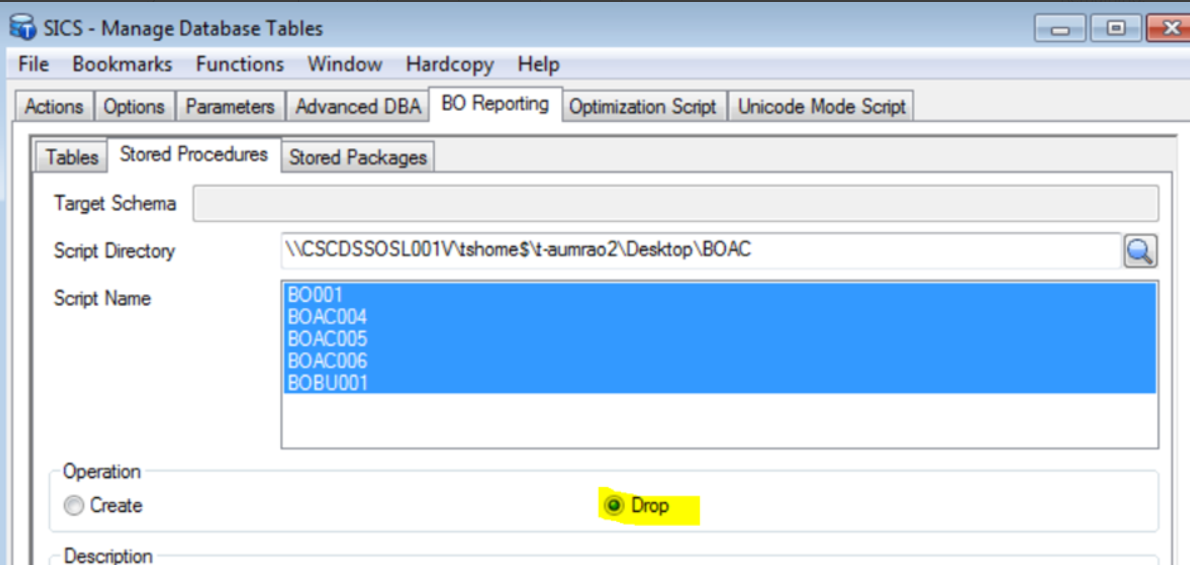
Task: Select the Create operation radio button
Action: (74, 506)
